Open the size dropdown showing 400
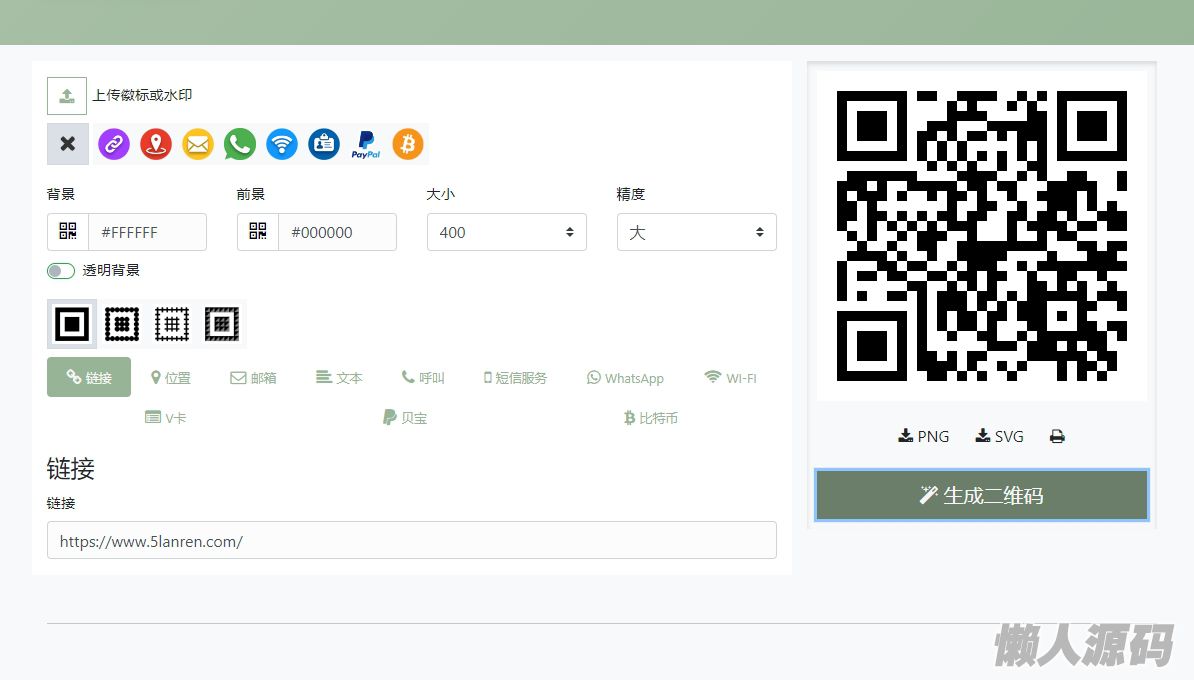This screenshot has width=1194, height=680. (506, 231)
